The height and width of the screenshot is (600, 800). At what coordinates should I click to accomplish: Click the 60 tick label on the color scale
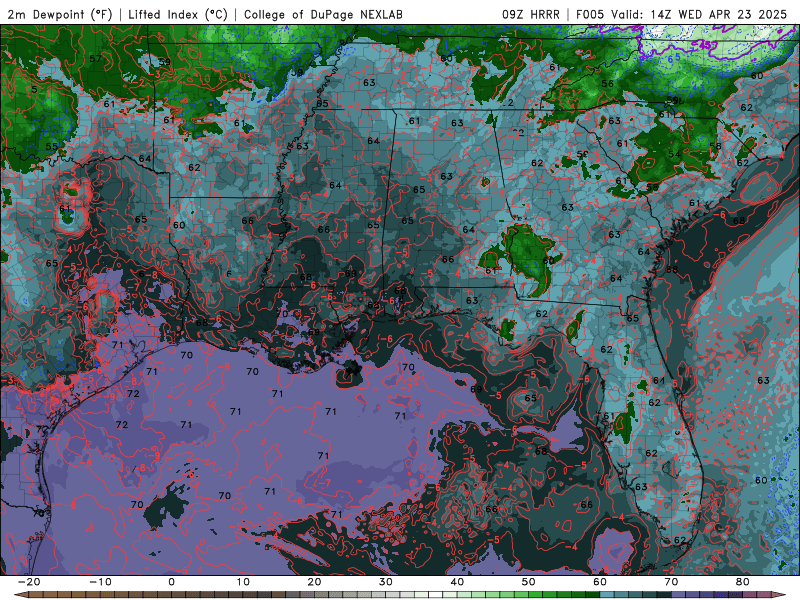coord(600,582)
